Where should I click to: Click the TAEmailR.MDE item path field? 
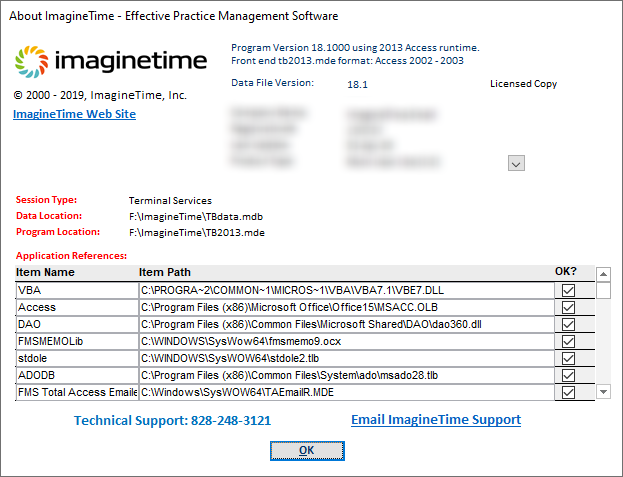click(x=347, y=392)
